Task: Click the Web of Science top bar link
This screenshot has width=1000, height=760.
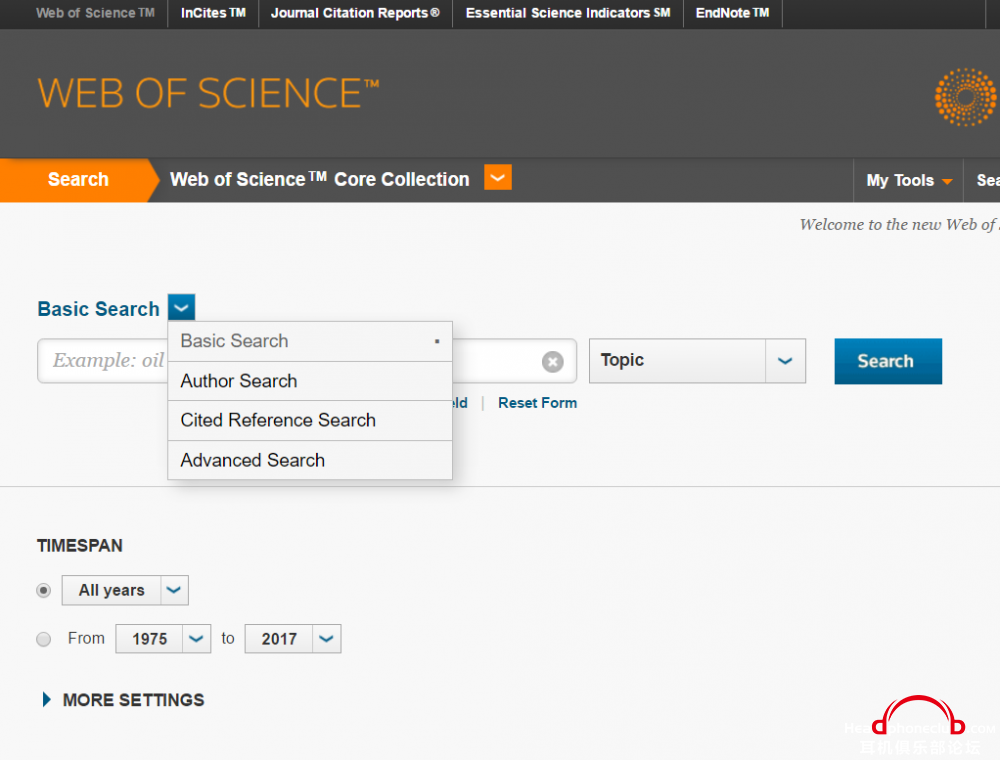Action: click(x=95, y=13)
